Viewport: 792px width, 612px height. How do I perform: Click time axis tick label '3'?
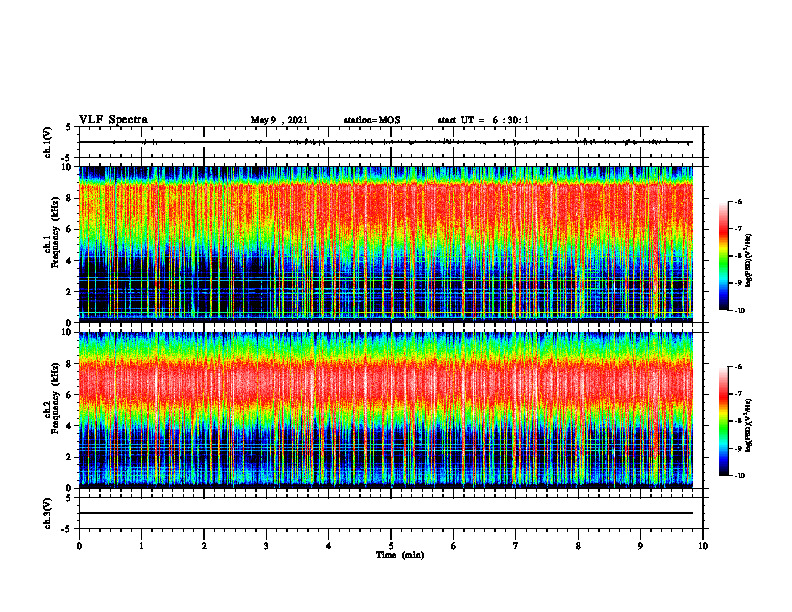click(x=266, y=546)
